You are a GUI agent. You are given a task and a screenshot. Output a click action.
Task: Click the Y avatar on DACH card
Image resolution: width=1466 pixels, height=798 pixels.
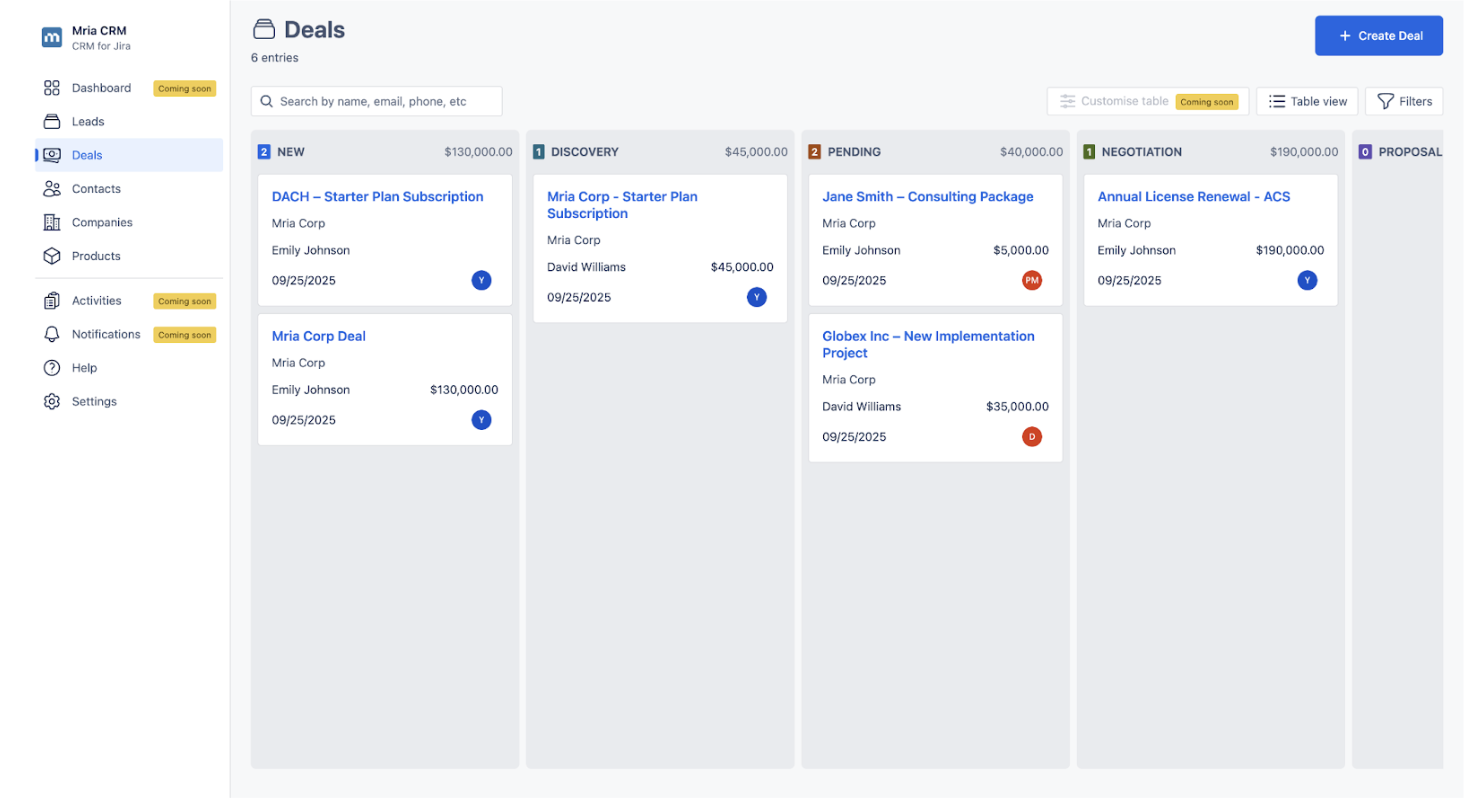click(x=482, y=281)
